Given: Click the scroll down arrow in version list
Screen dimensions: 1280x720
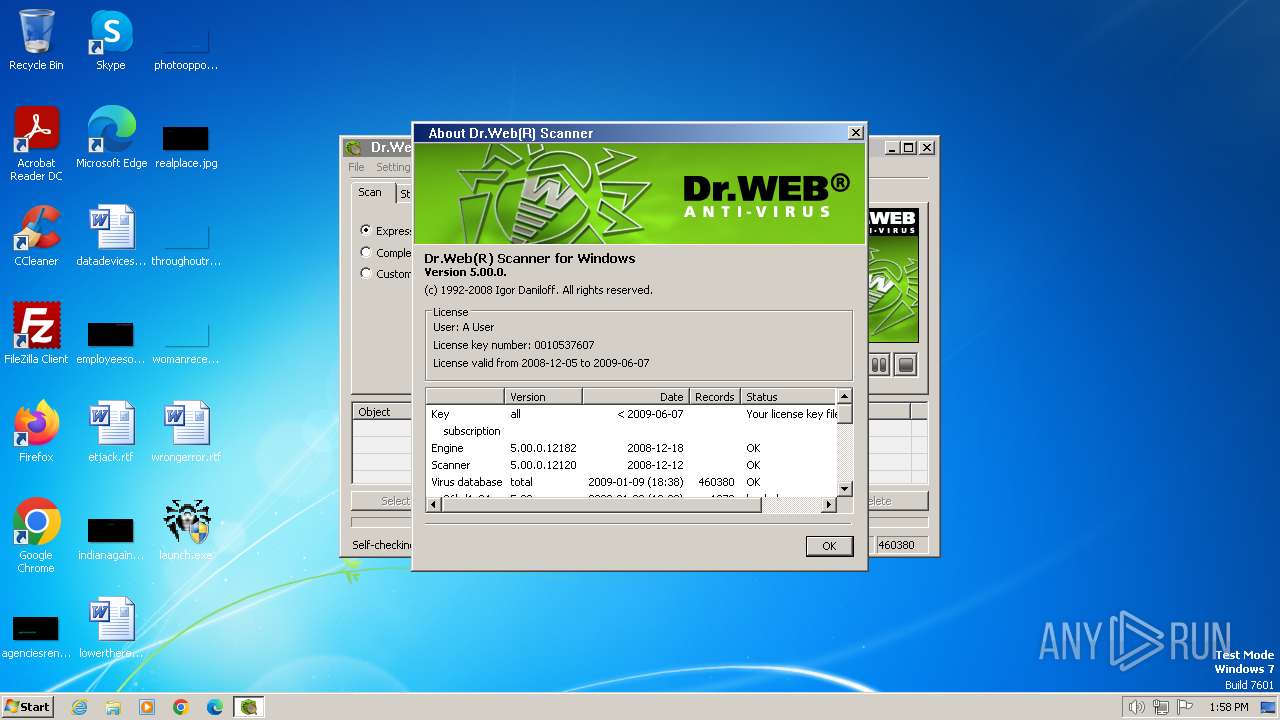Looking at the screenshot, I should (x=844, y=488).
